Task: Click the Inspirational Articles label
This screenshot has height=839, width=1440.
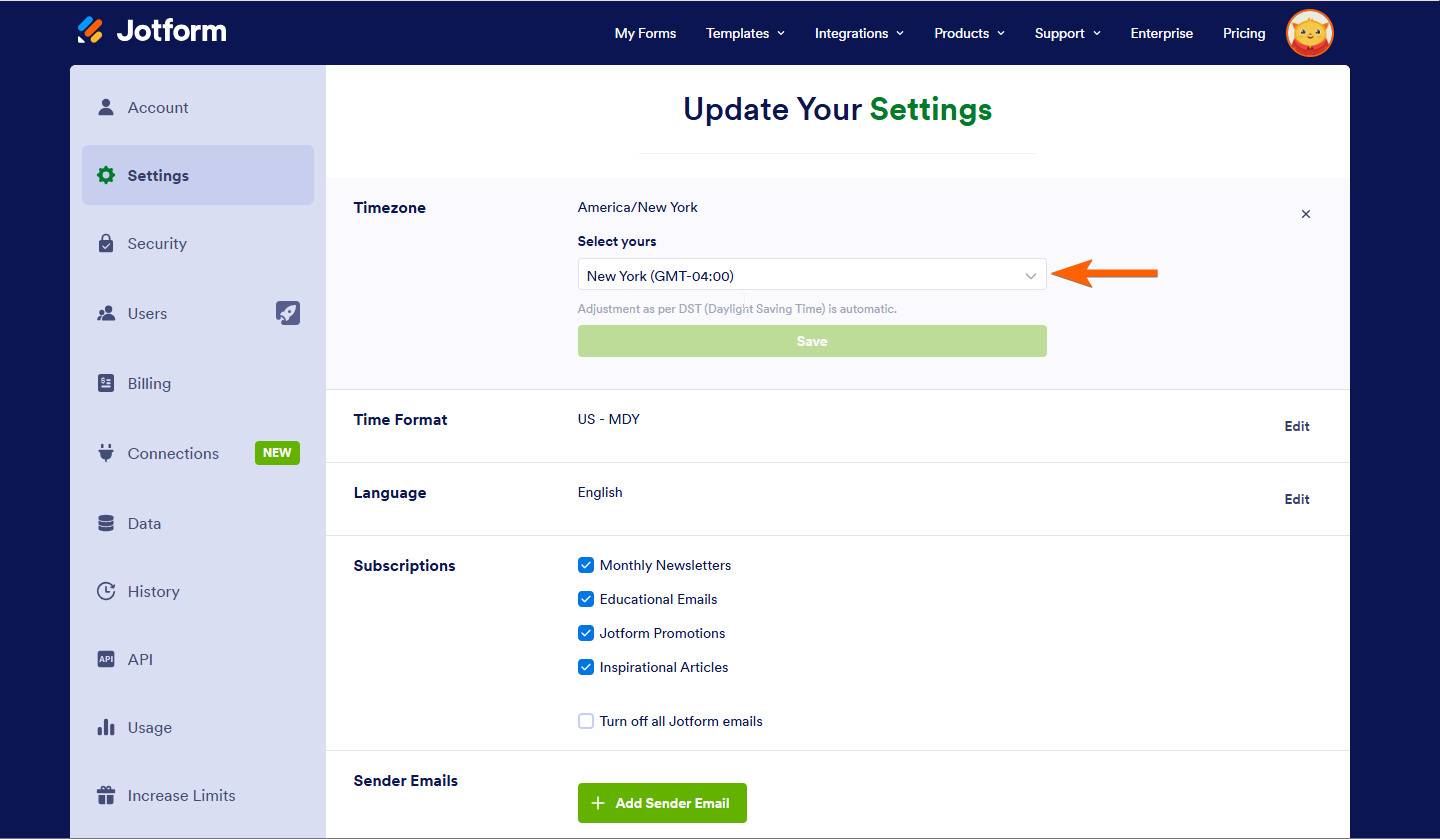Action: (x=664, y=667)
